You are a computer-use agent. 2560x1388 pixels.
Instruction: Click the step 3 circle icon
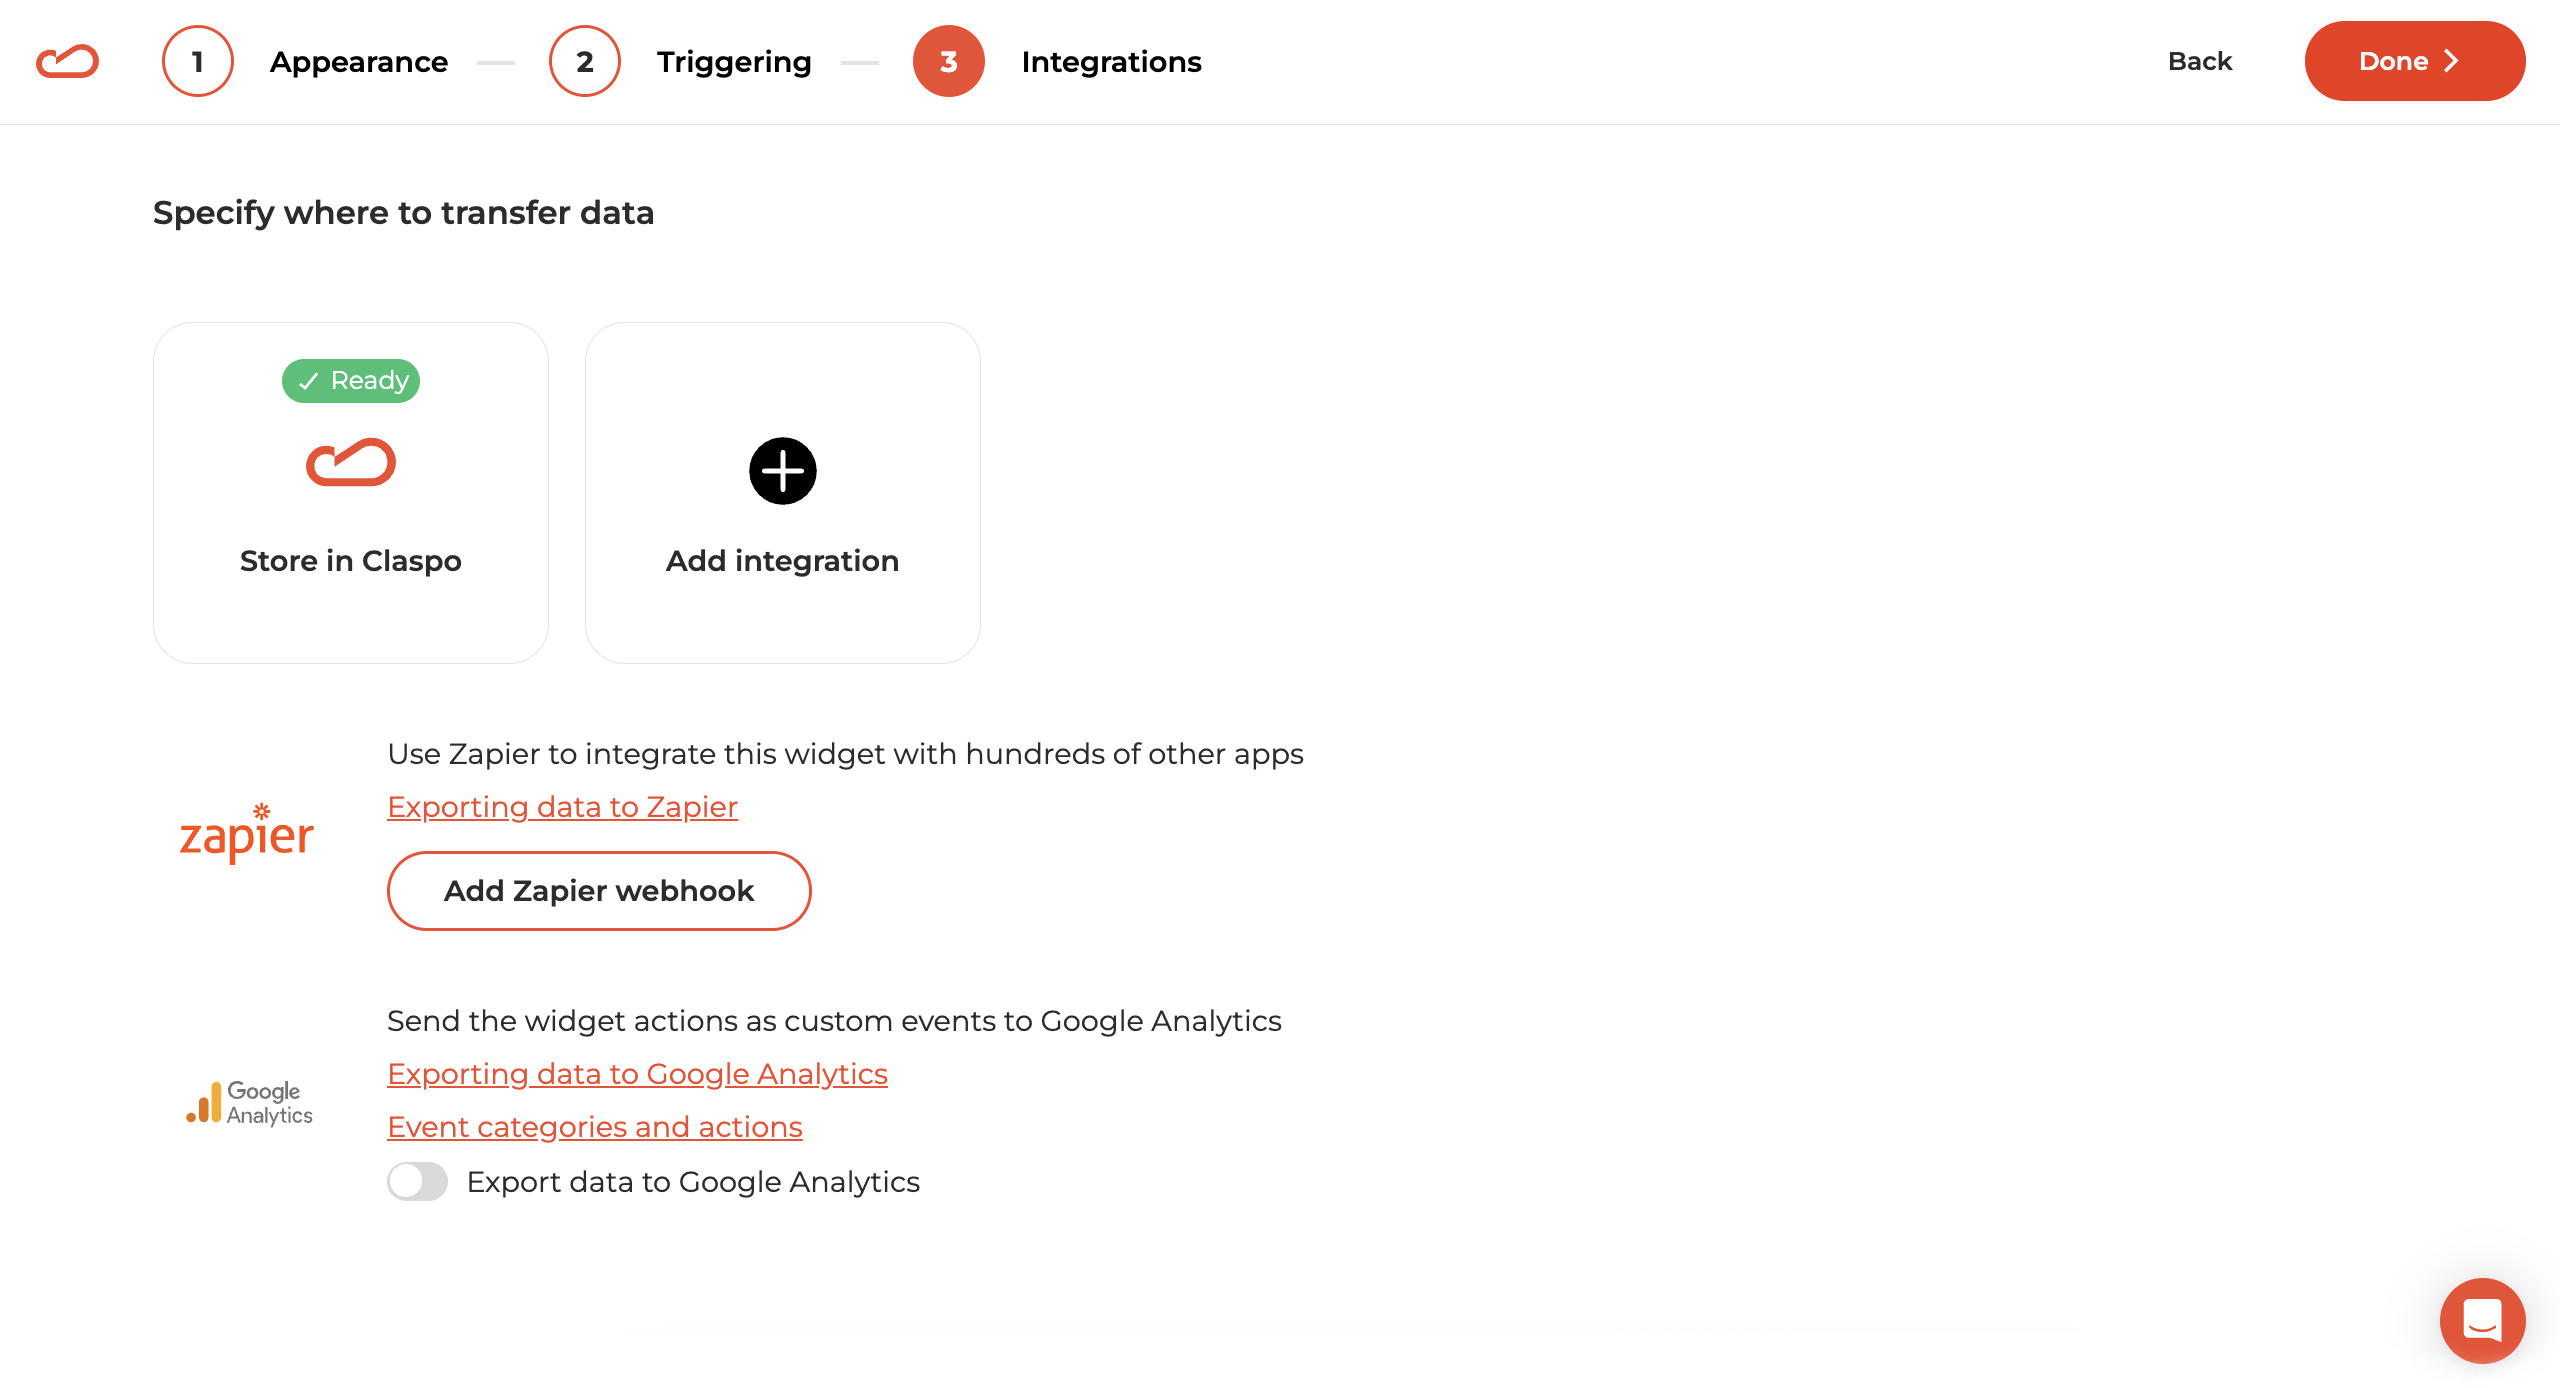pos(949,61)
